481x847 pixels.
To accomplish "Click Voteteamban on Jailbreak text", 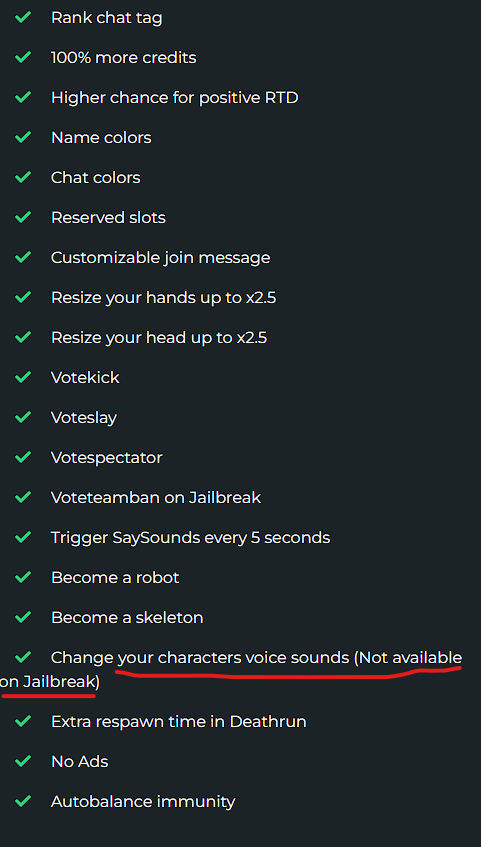I will click(x=156, y=498).
